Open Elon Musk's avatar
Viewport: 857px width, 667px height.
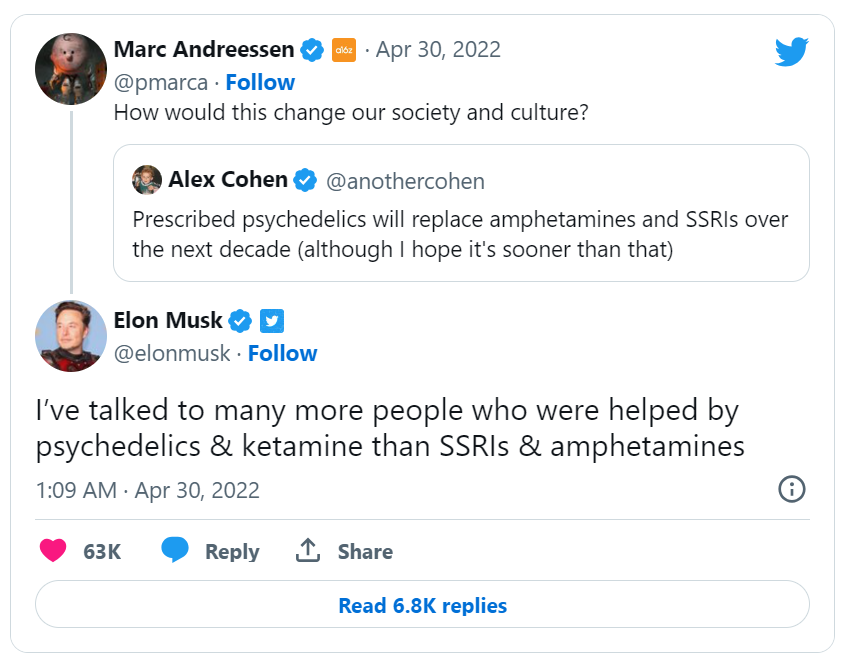70,337
